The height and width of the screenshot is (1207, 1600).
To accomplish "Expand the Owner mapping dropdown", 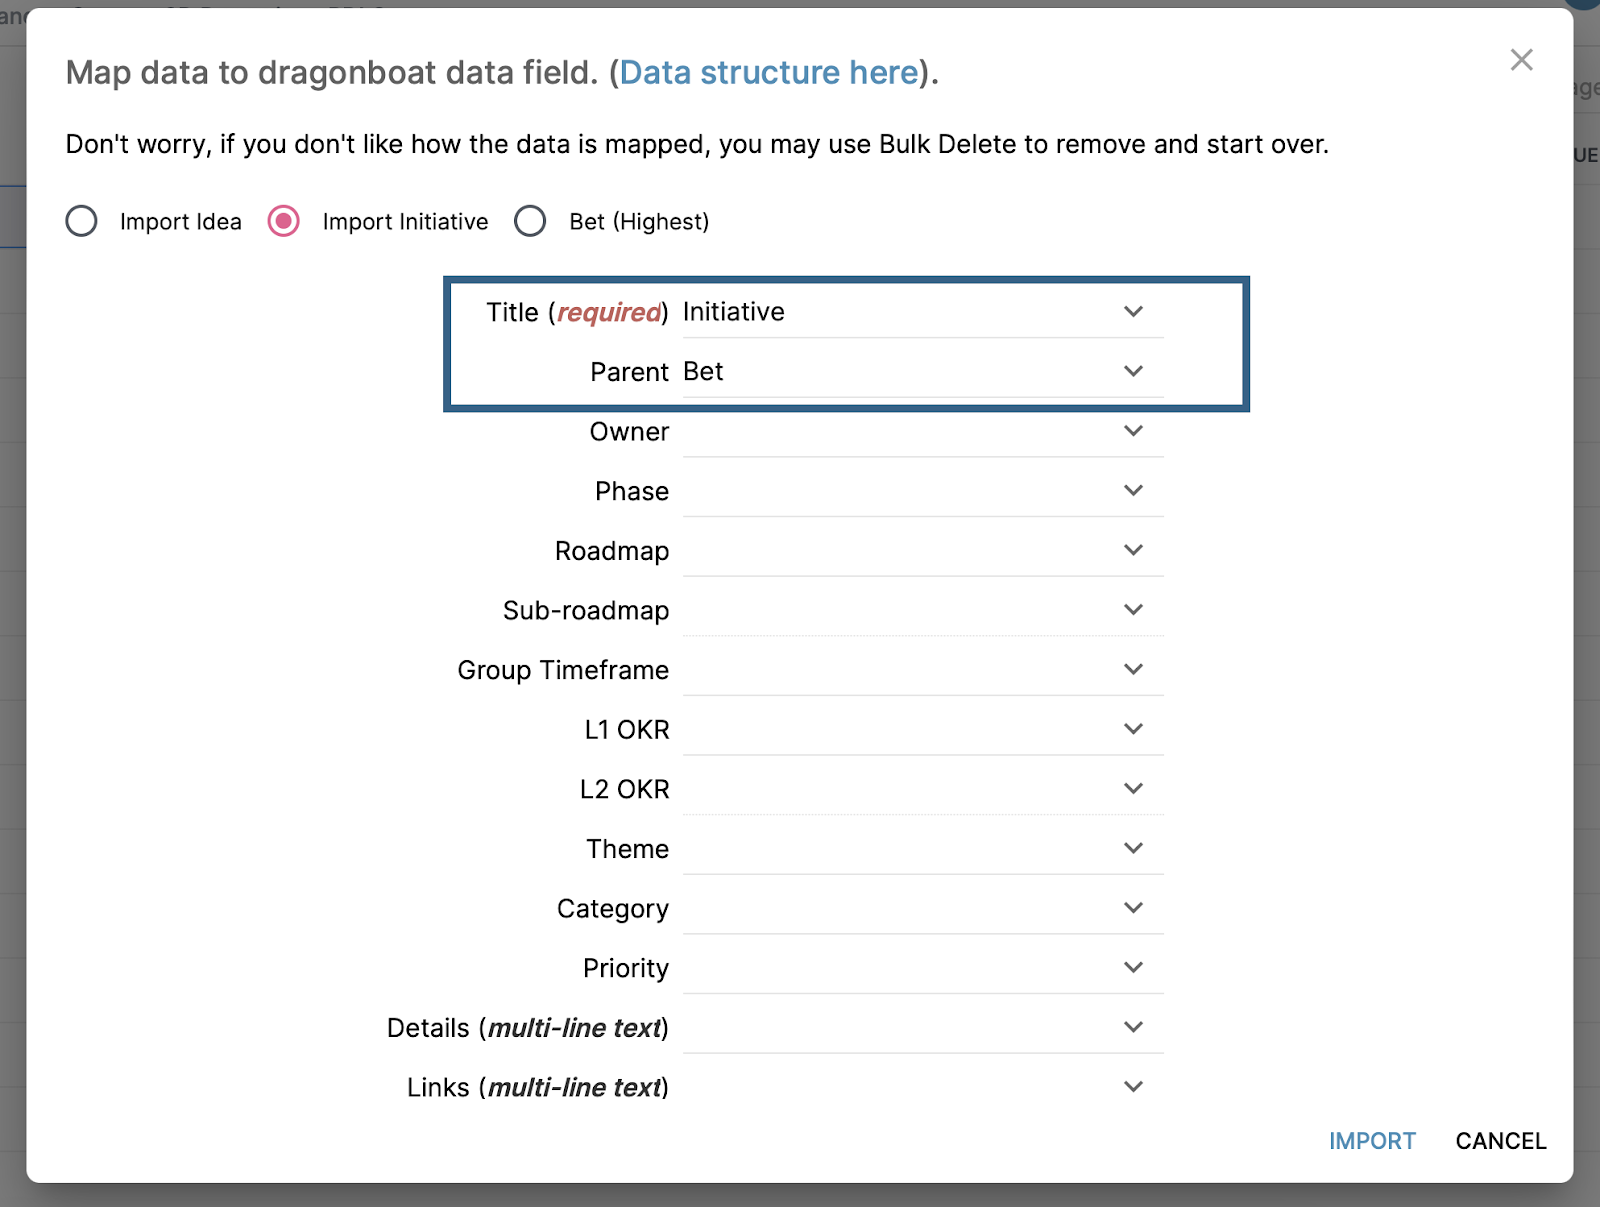I will [x=923, y=432].
